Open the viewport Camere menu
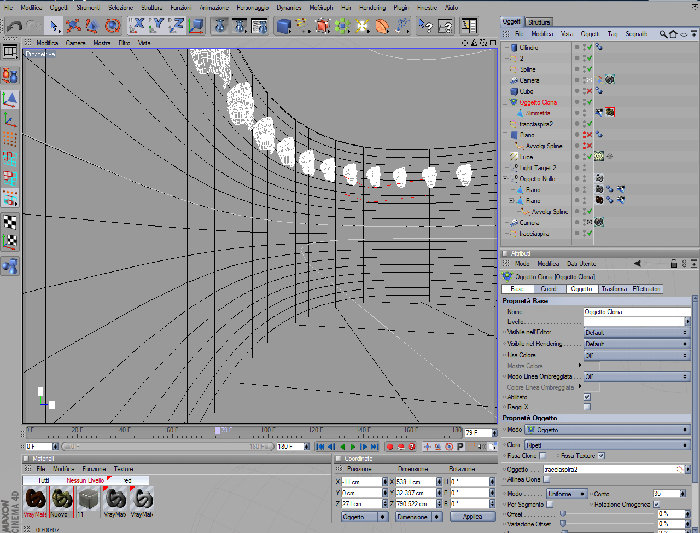Image resolution: width=700 pixels, height=533 pixels. click(75, 43)
